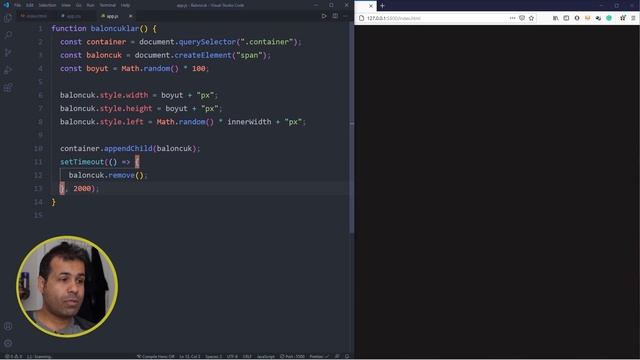Open the File menu
This screenshot has width=640, height=360.
click(x=18, y=5)
